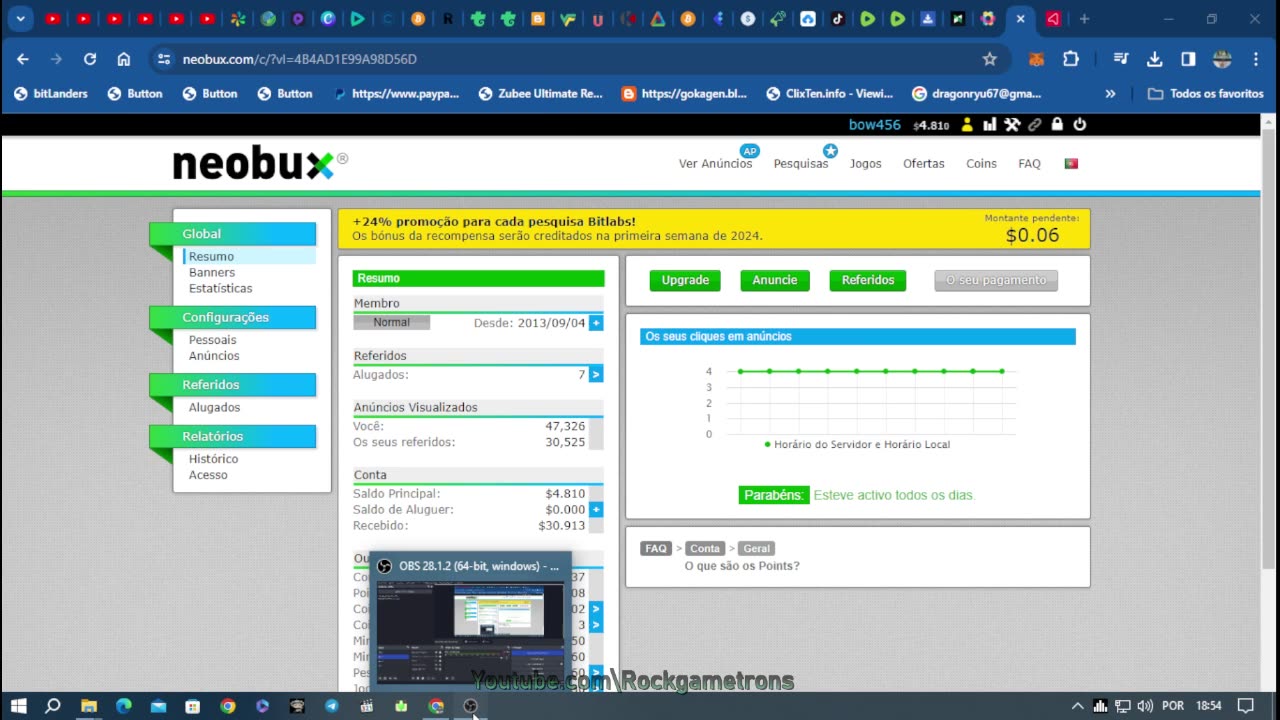Open File Explorer from taskbar
Screen dimensions: 1280x720
(89, 706)
